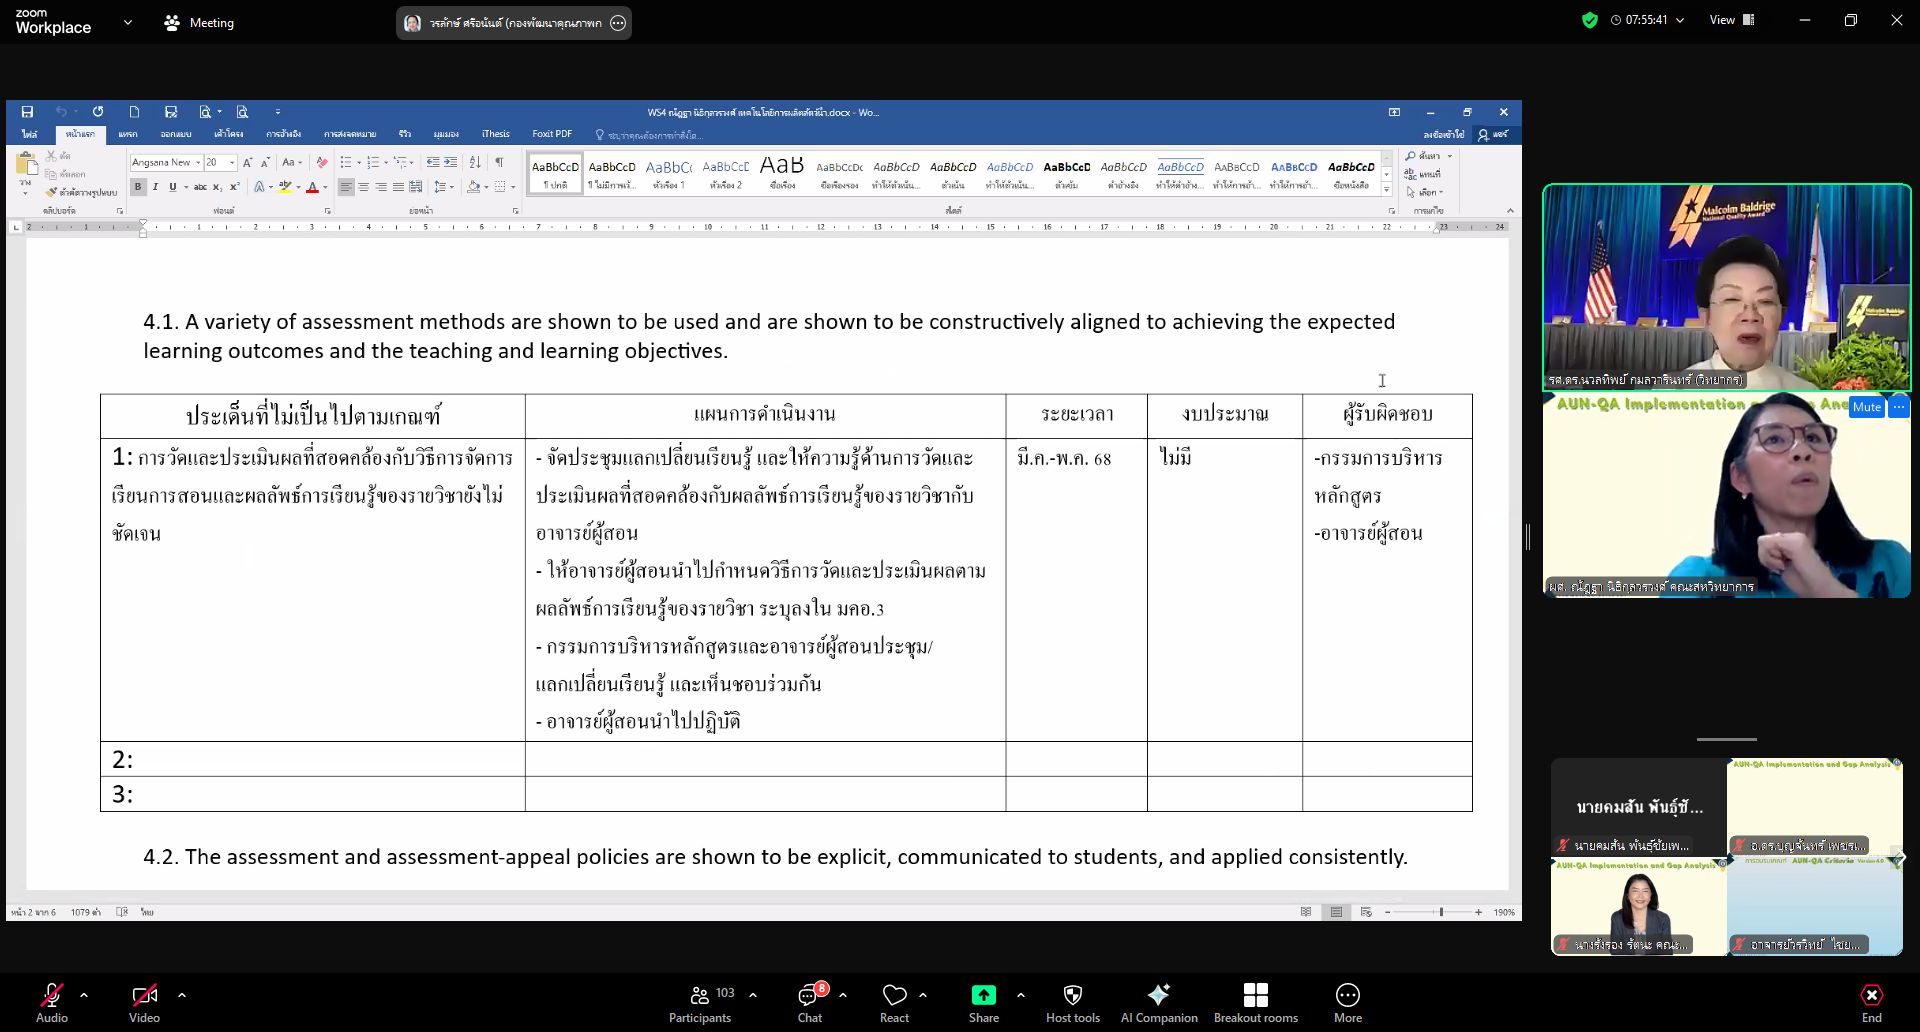Open Participants panel showing 103
The image size is (1920, 1032).
(x=701, y=1003)
